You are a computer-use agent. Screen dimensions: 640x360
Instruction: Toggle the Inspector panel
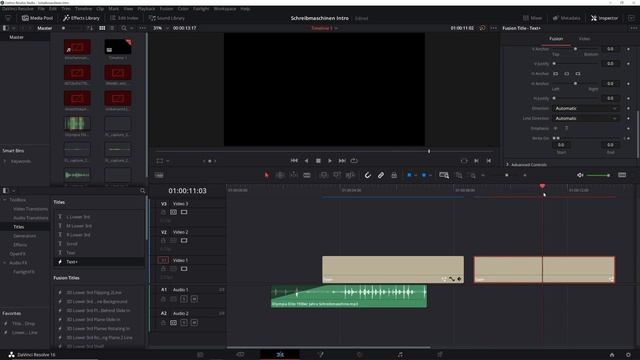click(x=604, y=18)
